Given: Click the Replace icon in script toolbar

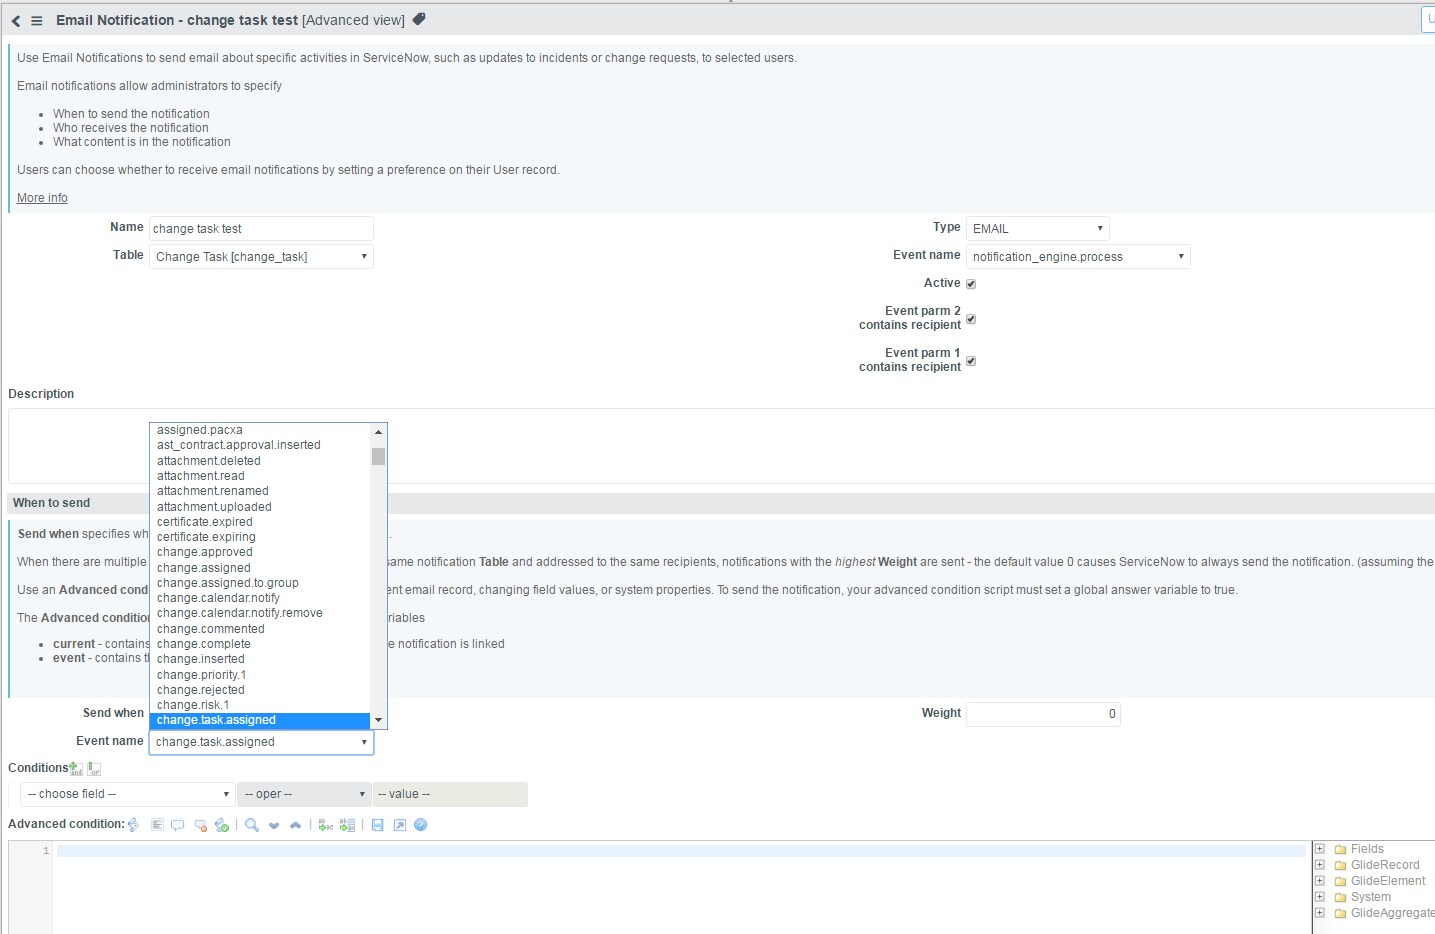Looking at the screenshot, I should [325, 825].
